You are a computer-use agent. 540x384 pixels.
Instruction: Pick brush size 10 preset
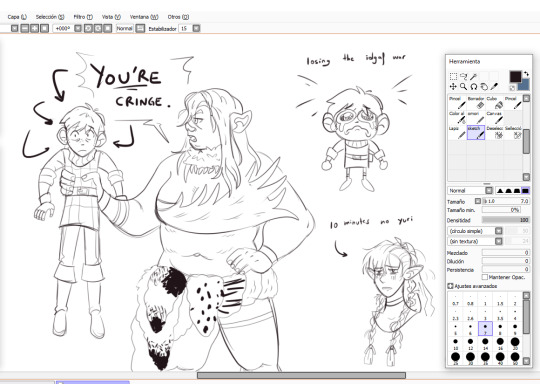click(456, 344)
